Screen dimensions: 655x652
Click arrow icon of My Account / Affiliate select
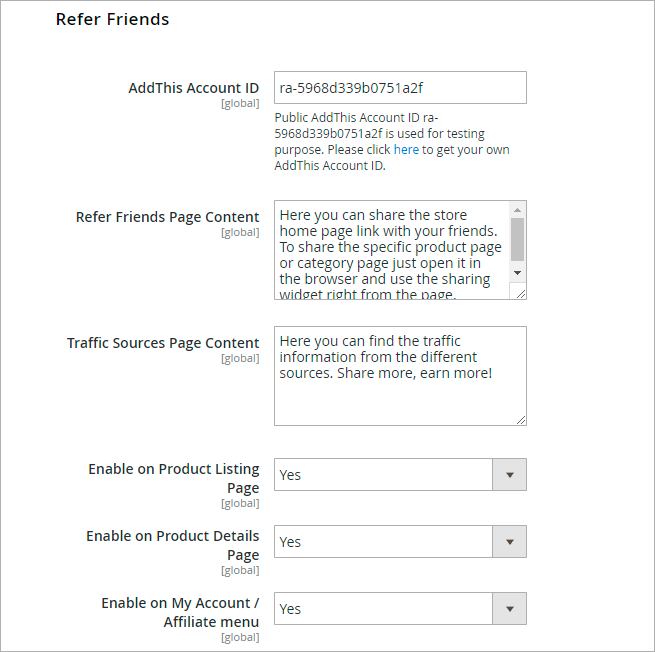(509, 609)
